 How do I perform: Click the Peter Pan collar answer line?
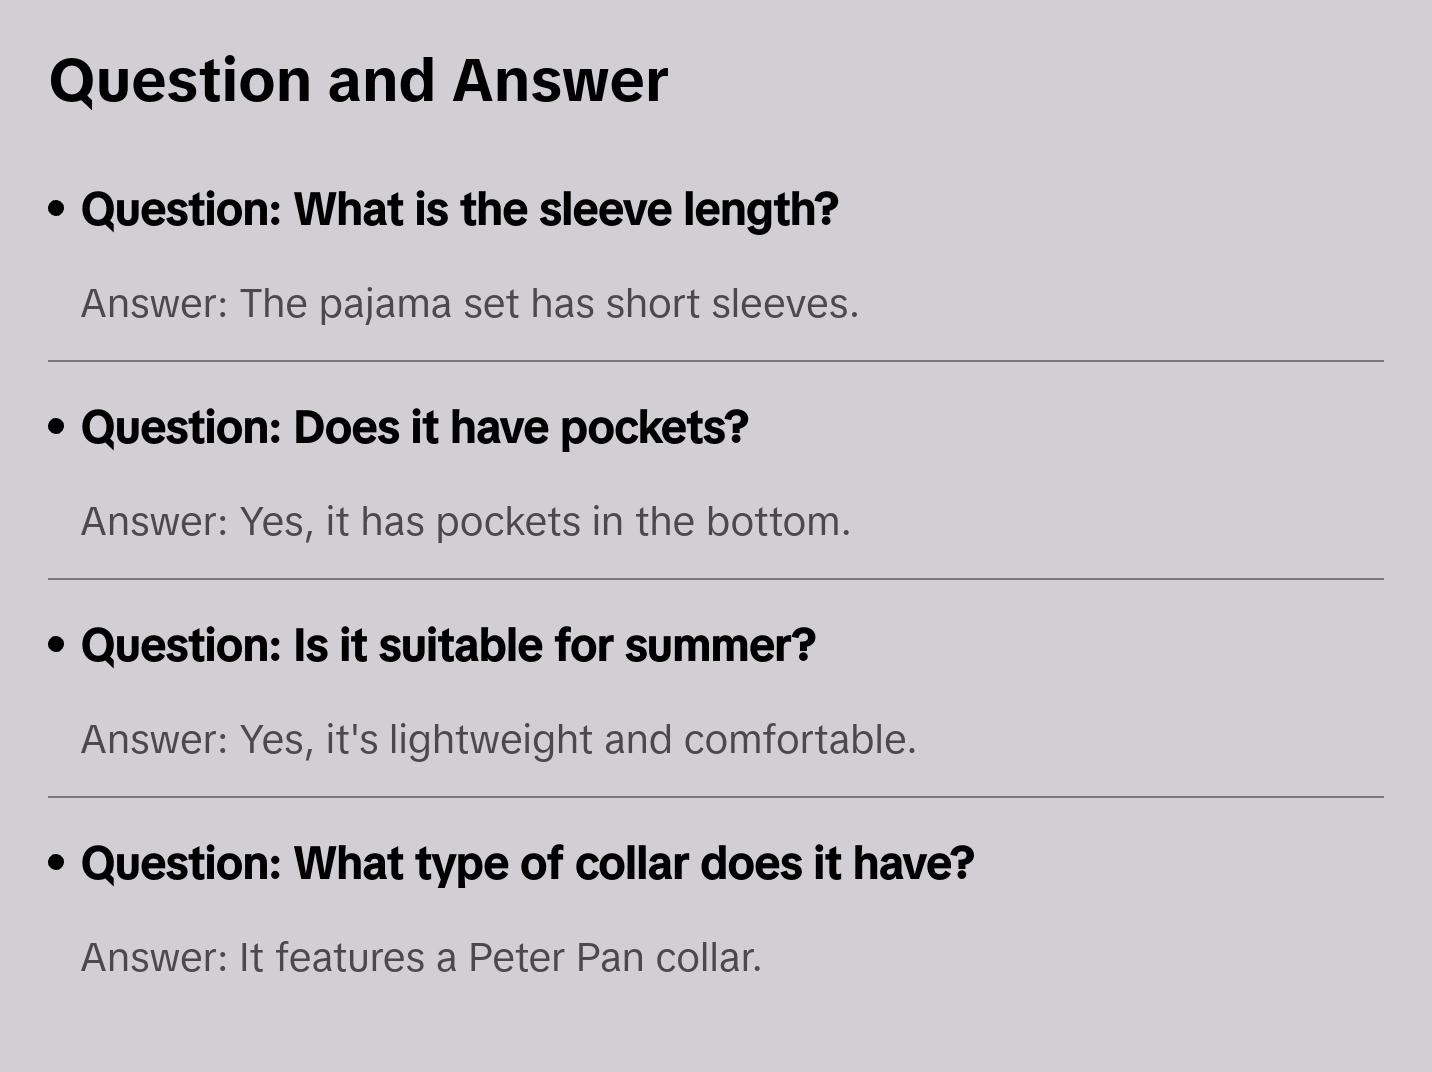[x=421, y=958]
